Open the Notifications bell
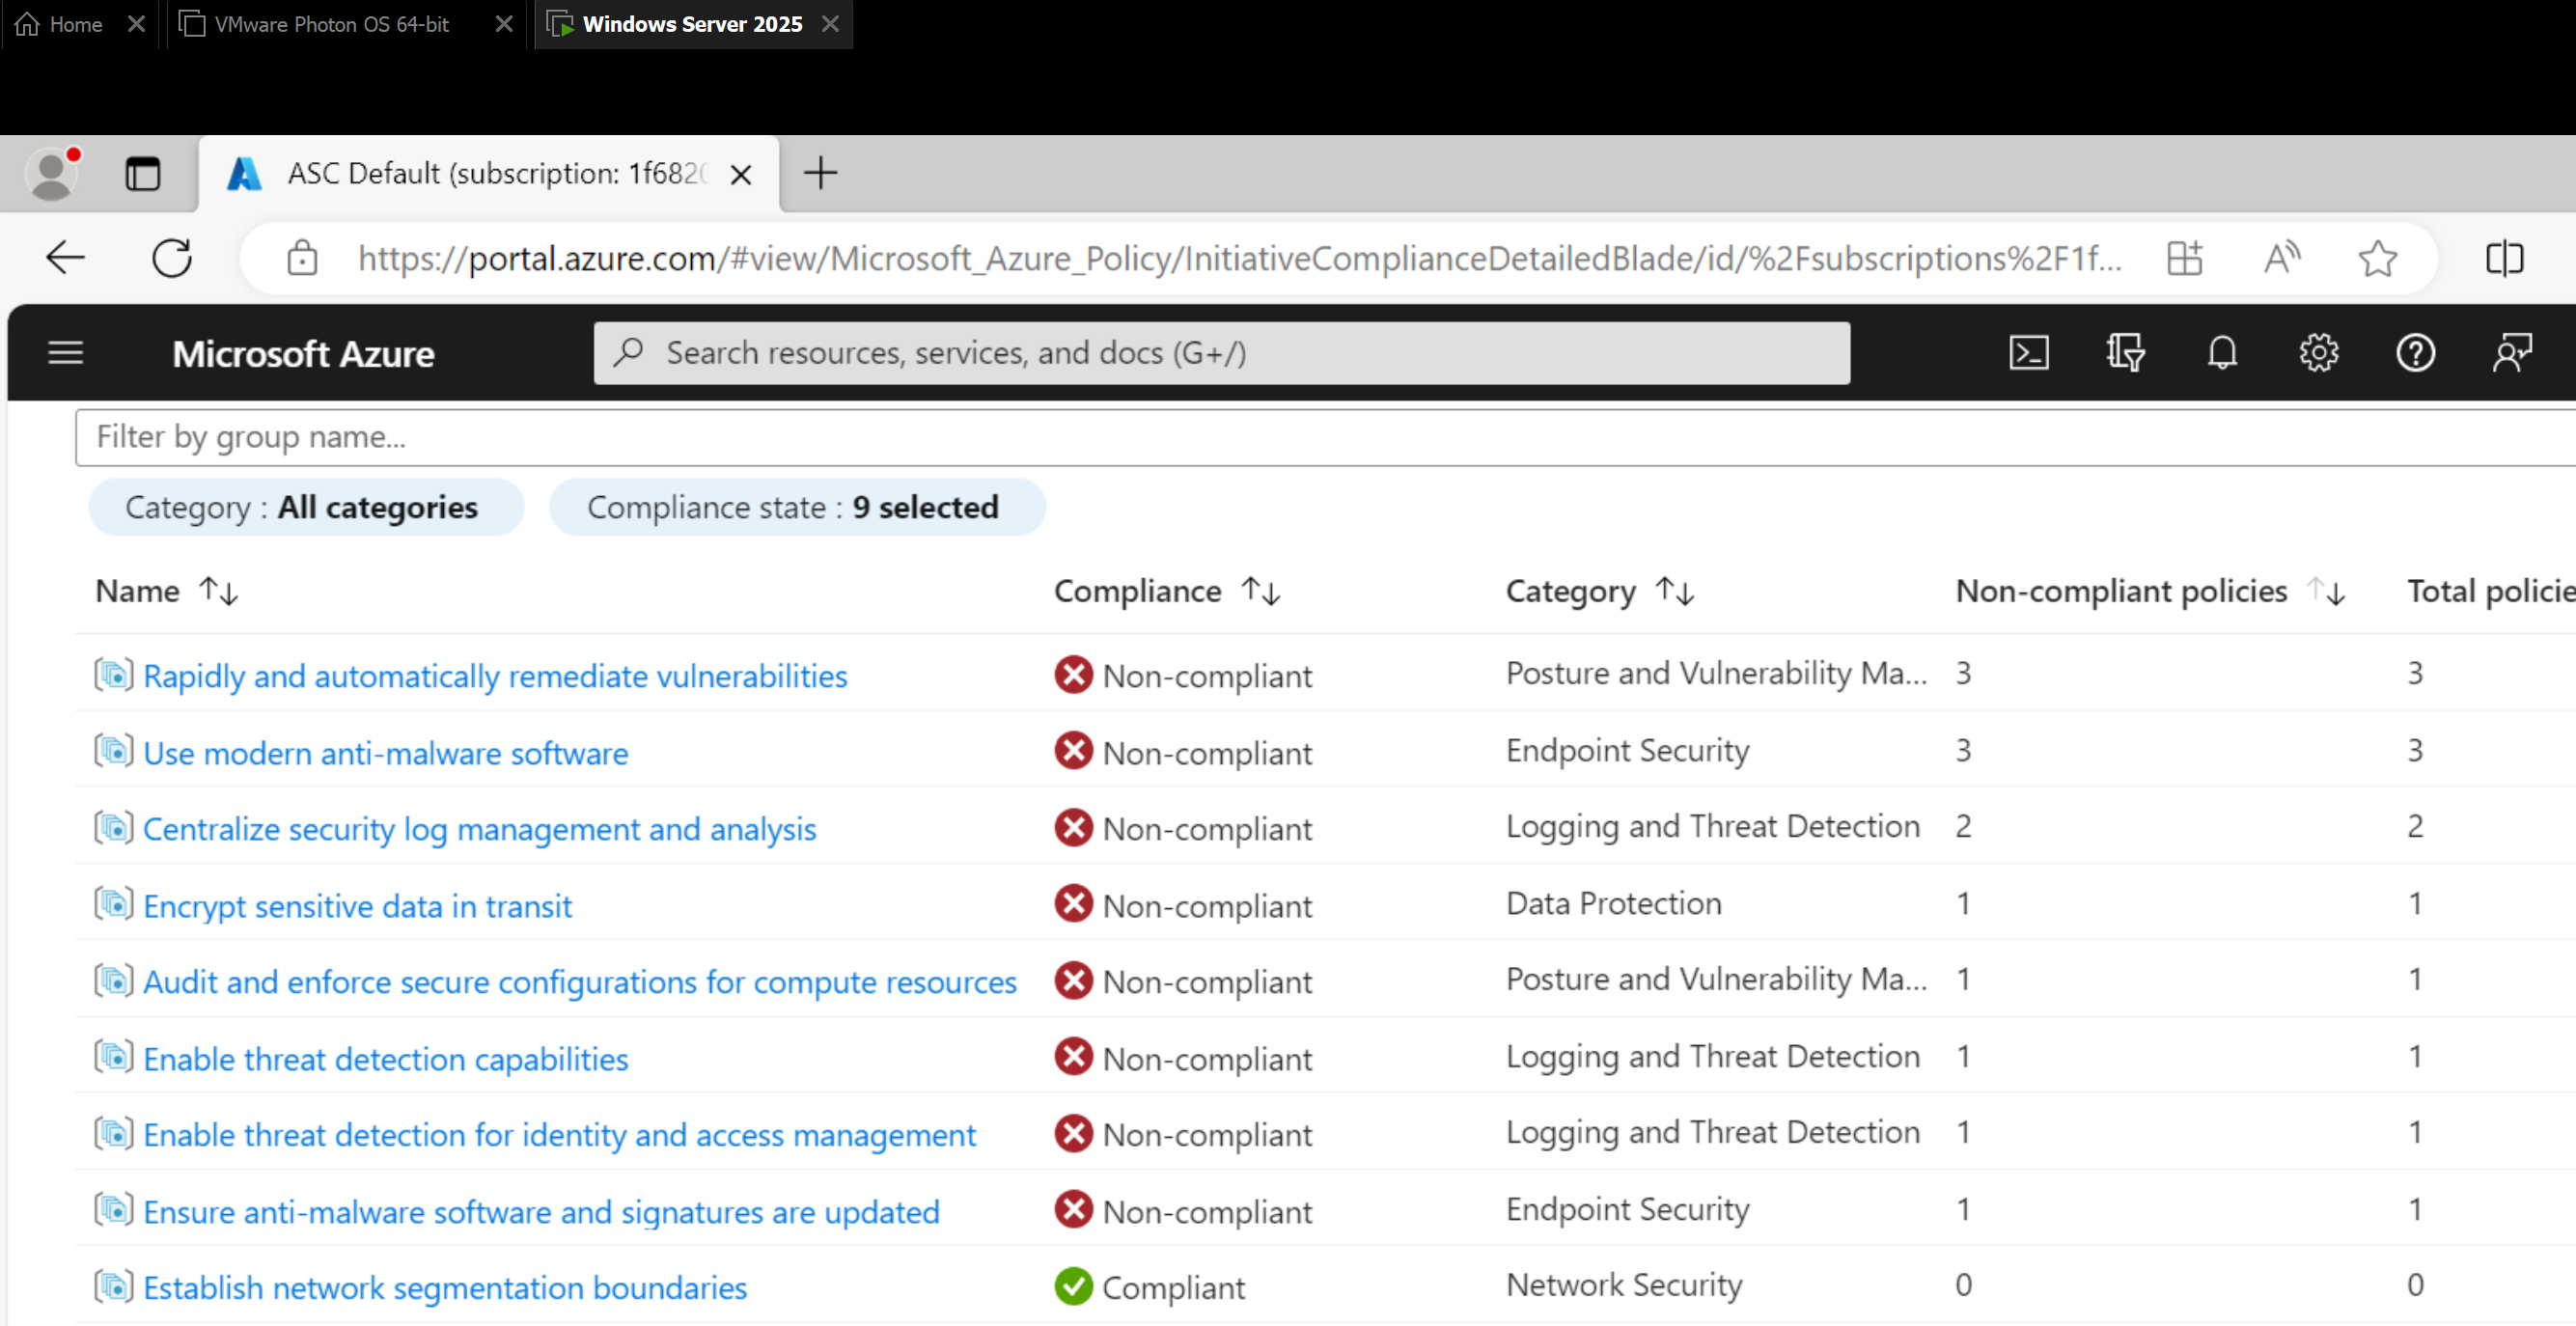Viewport: 2576px width, 1326px height. (2222, 352)
